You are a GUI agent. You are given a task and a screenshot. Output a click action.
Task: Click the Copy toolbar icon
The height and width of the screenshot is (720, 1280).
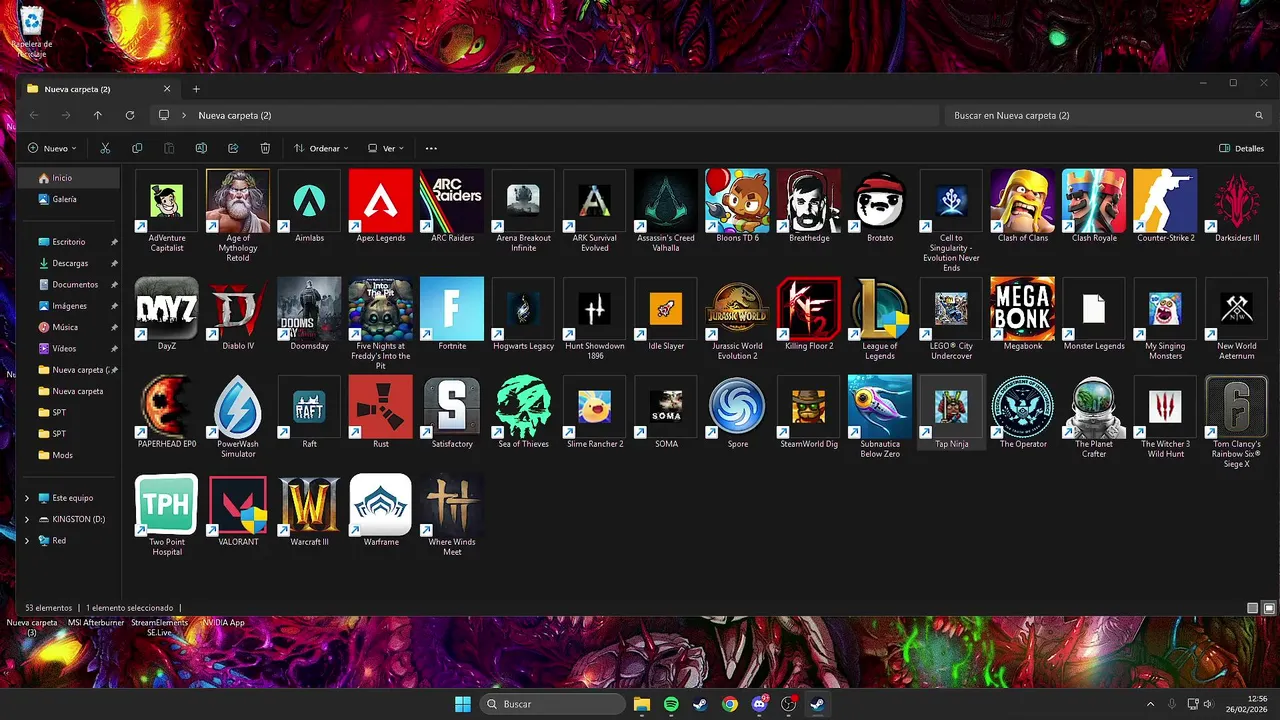tap(137, 148)
